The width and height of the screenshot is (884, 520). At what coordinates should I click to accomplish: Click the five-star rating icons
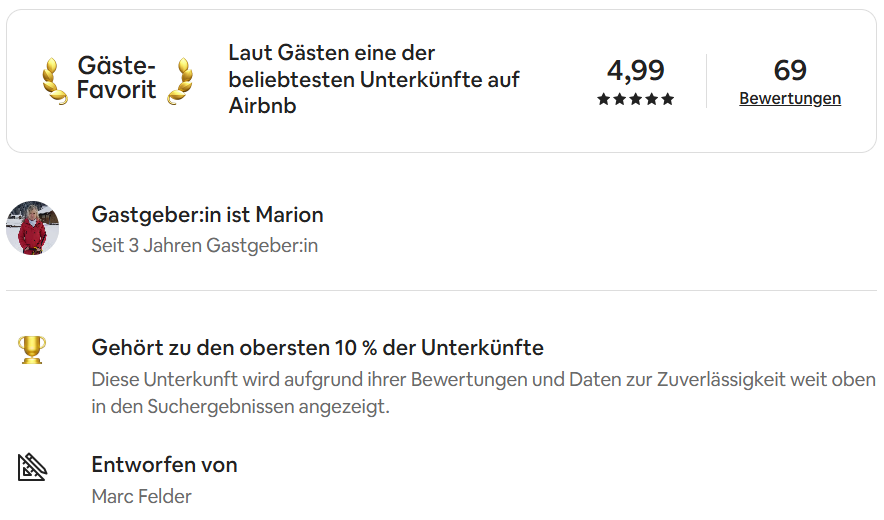pyautogui.click(x=636, y=99)
